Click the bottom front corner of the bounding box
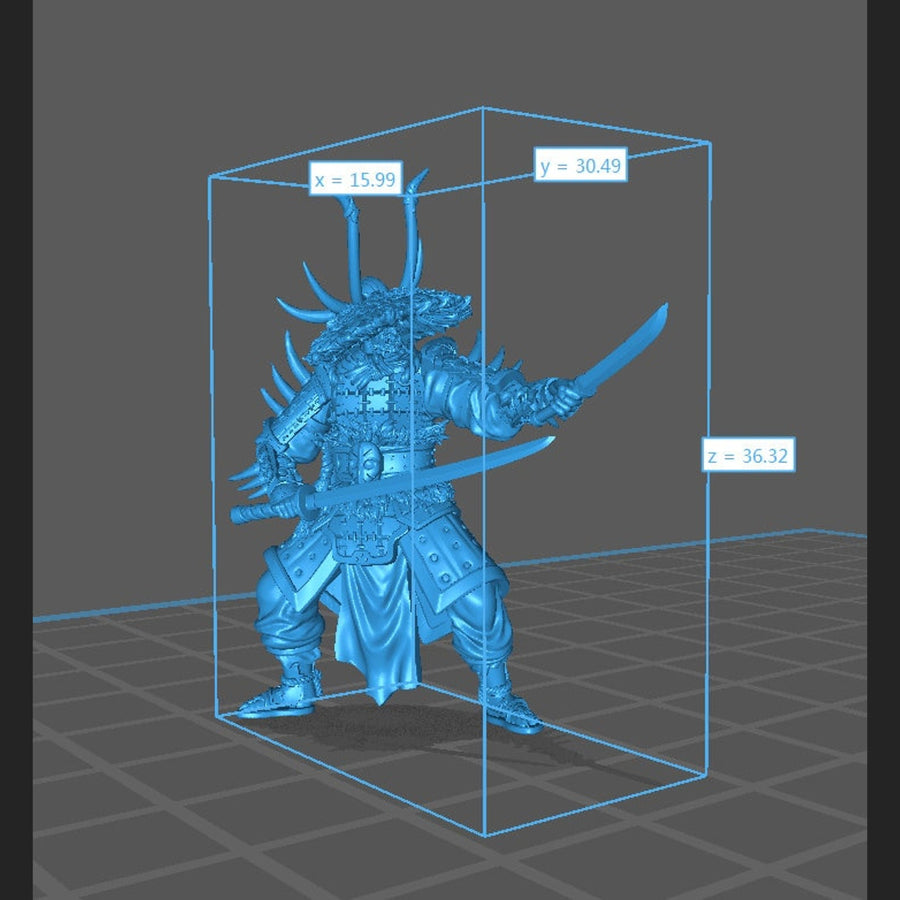The height and width of the screenshot is (900, 900). click(x=485, y=835)
